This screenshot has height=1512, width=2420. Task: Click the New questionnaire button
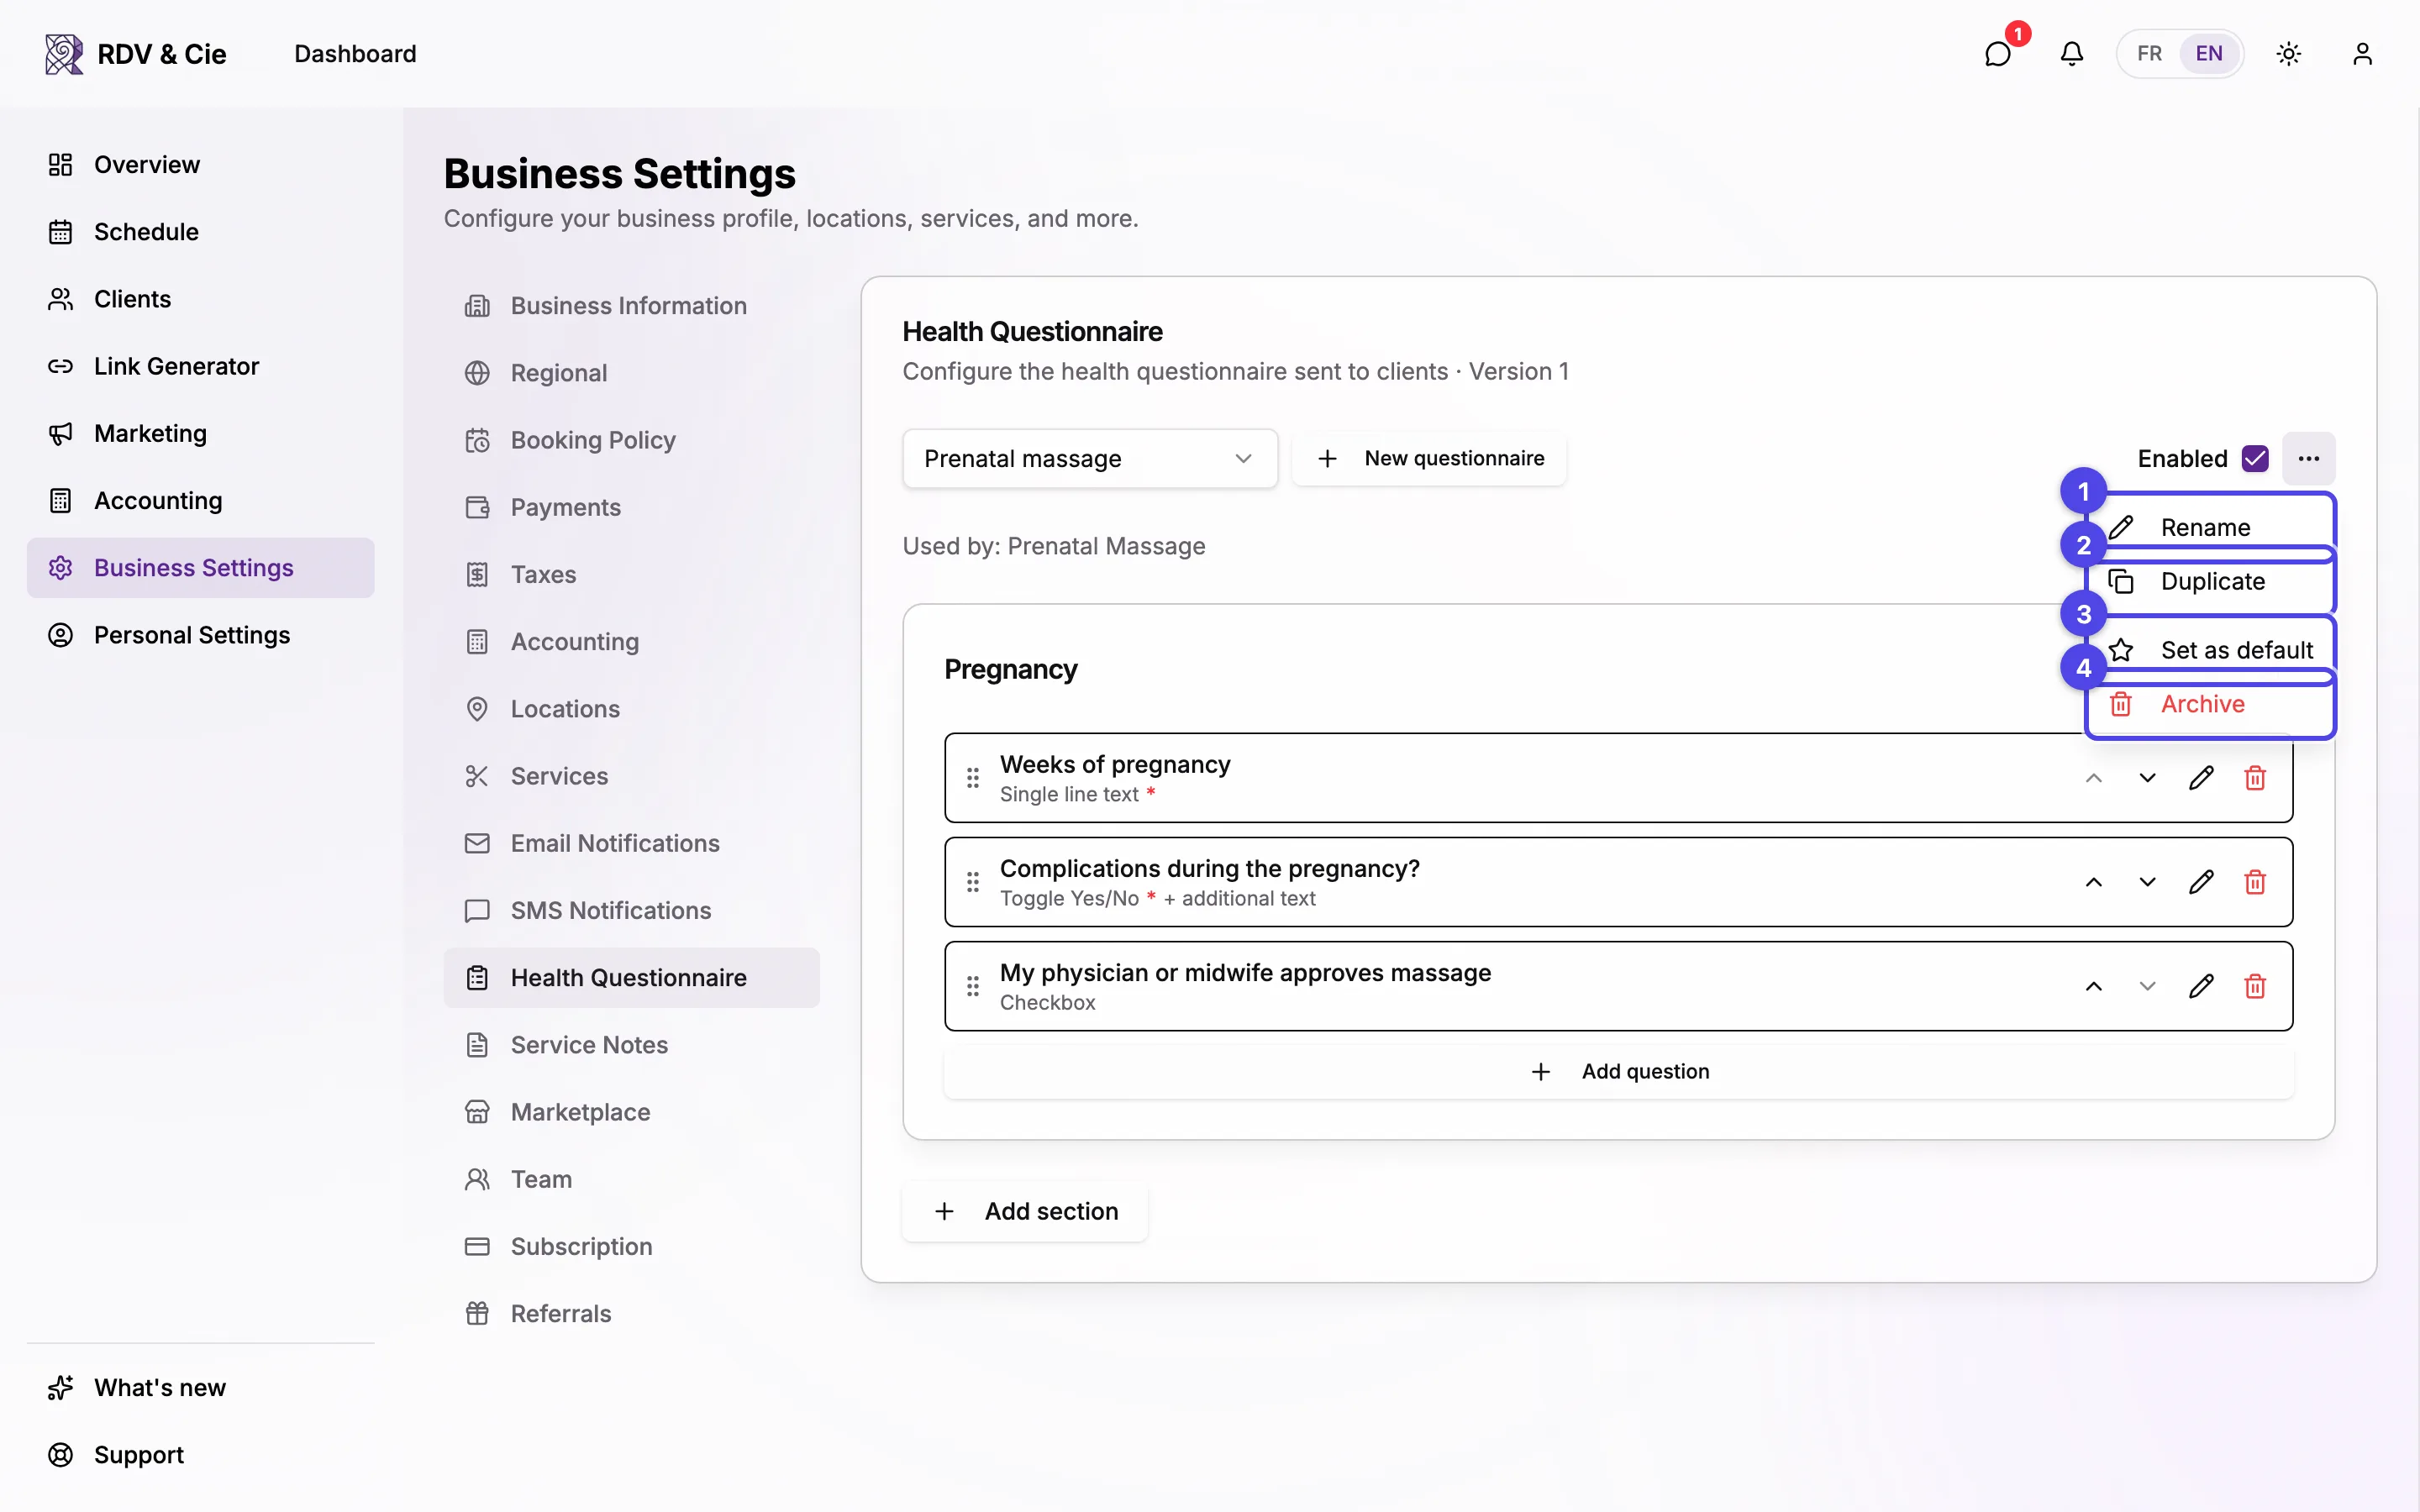(1429, 458)
